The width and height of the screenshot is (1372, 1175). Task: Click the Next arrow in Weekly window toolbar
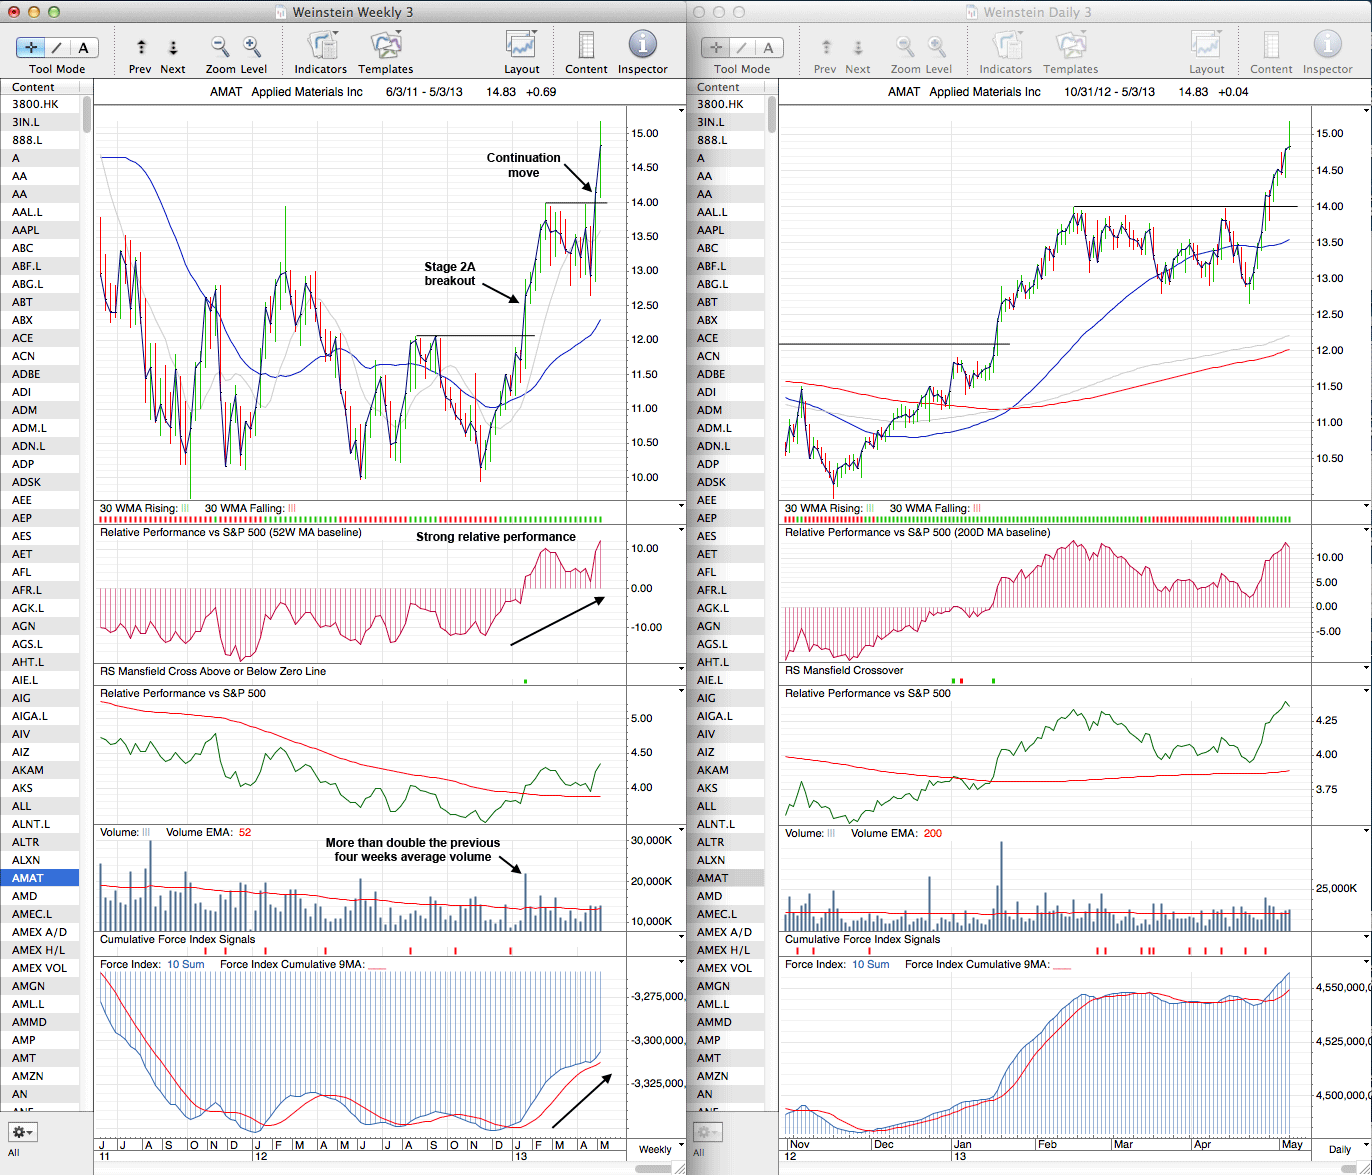click(173, 48)
